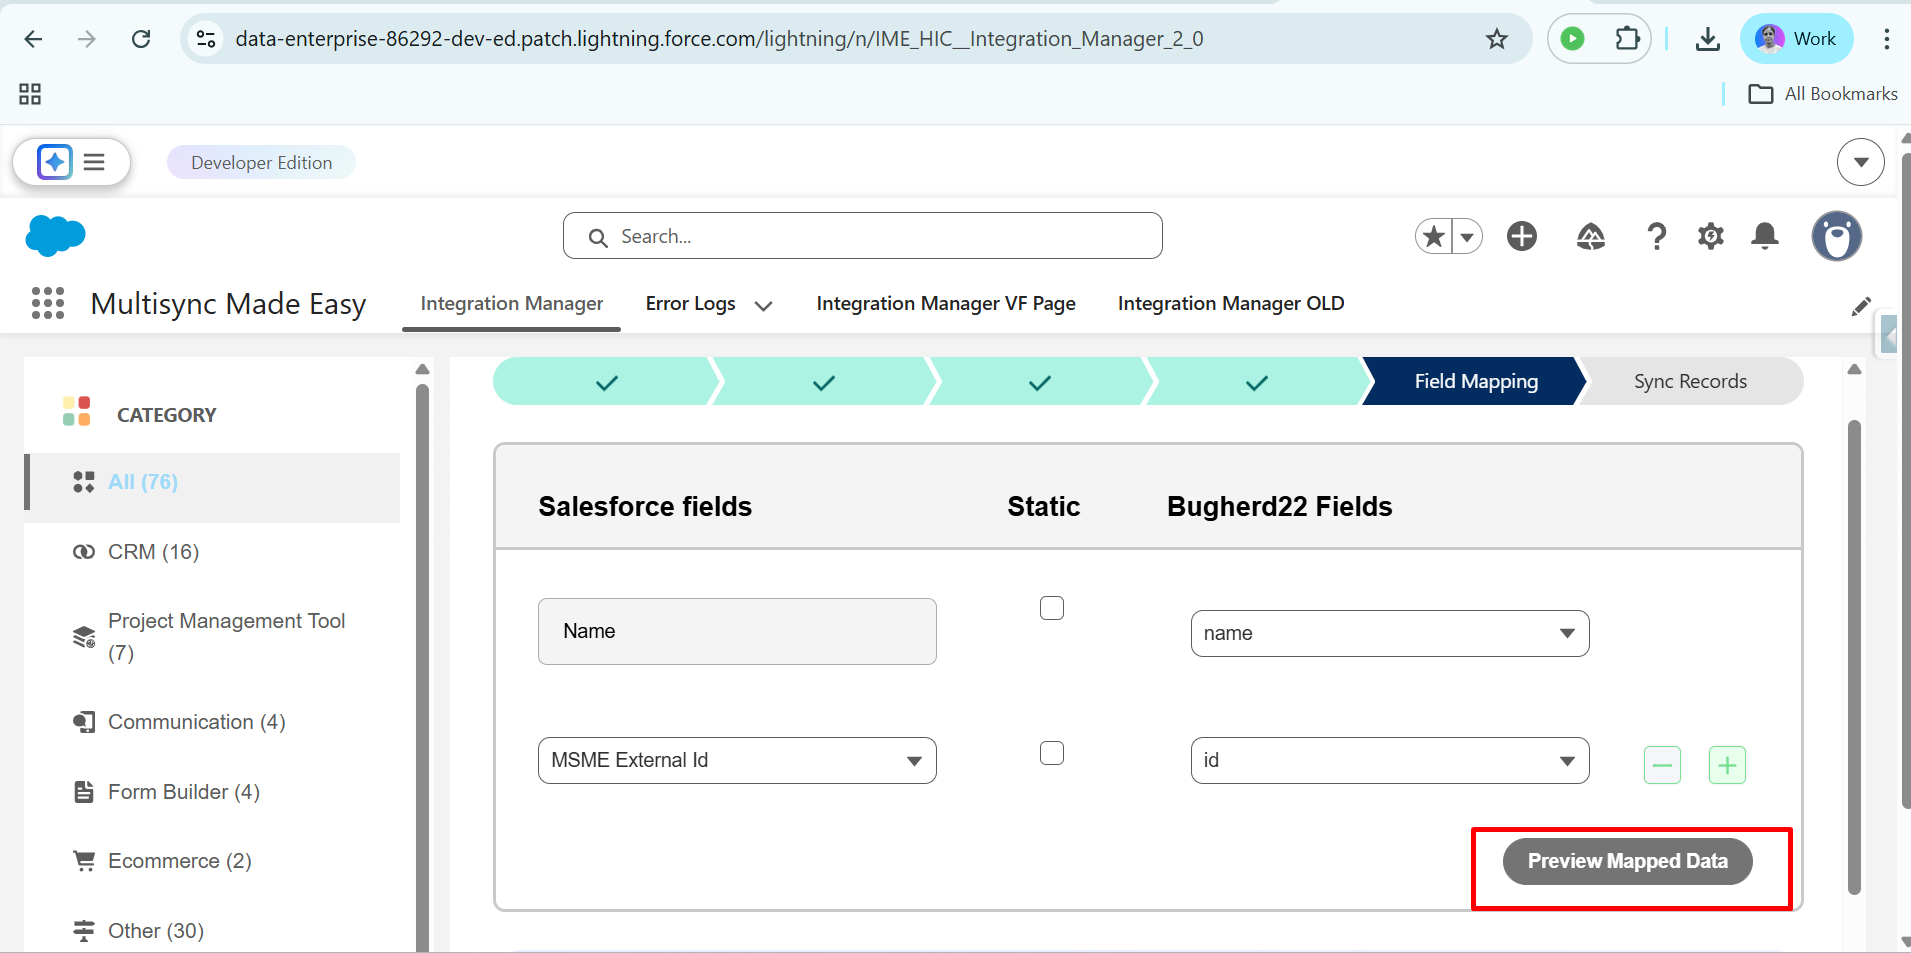The height and width of the screenshot is (953, 1911).
Task: Click the Developer Edition badge
Action: (x=261, y=163)
